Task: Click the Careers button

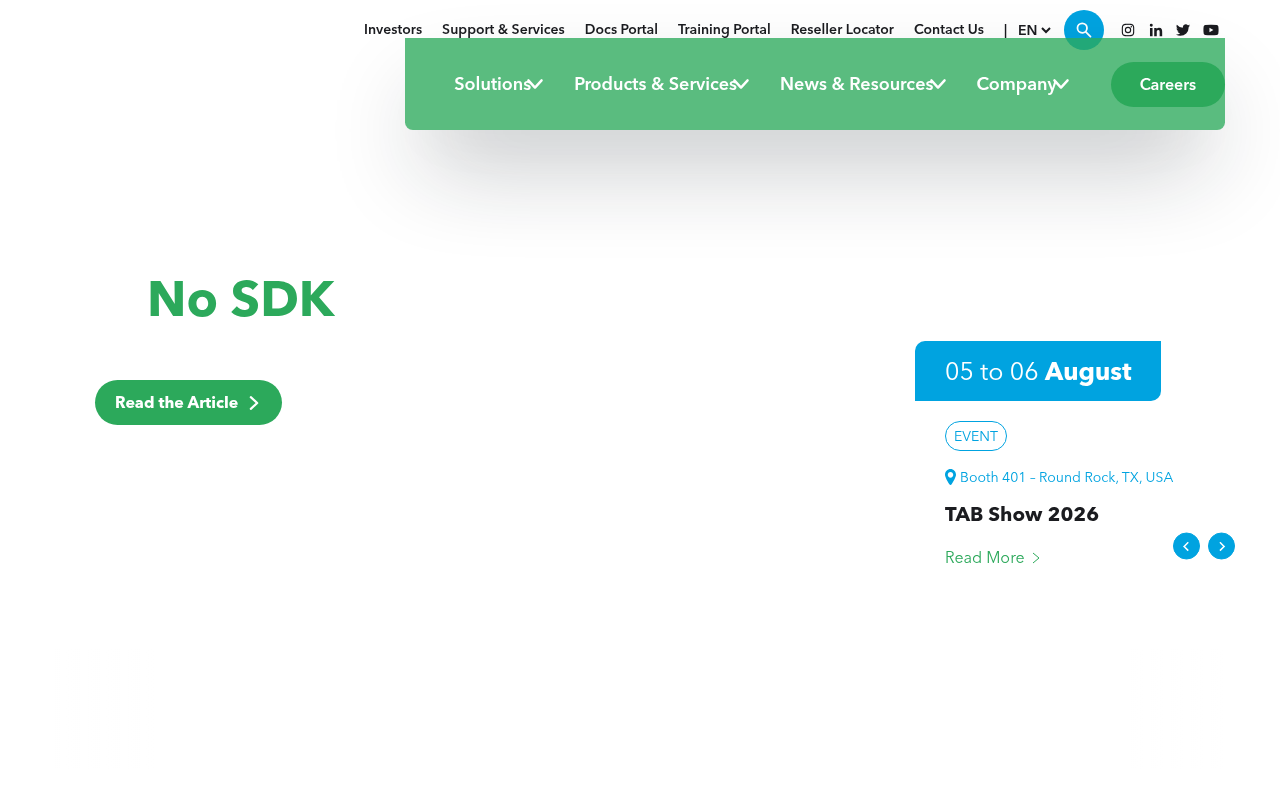Action: [x=1168, y=84]
